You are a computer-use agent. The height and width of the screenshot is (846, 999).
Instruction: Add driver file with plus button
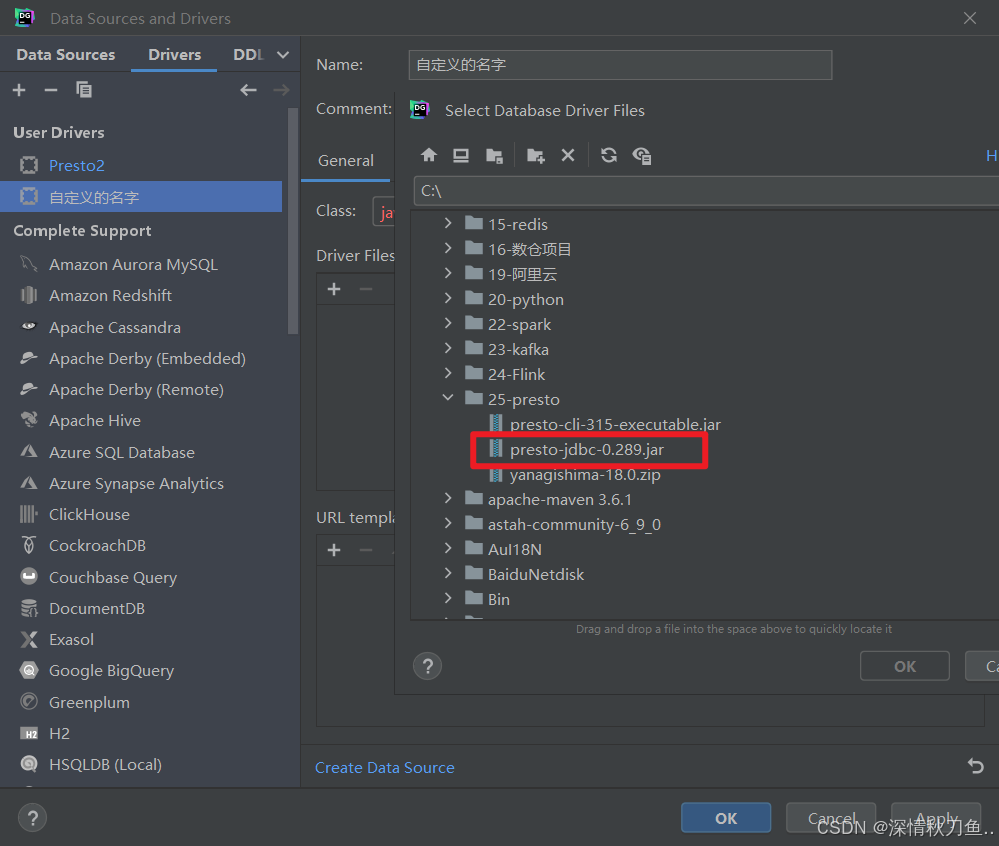pyautogui.click(x=334, y=289)
